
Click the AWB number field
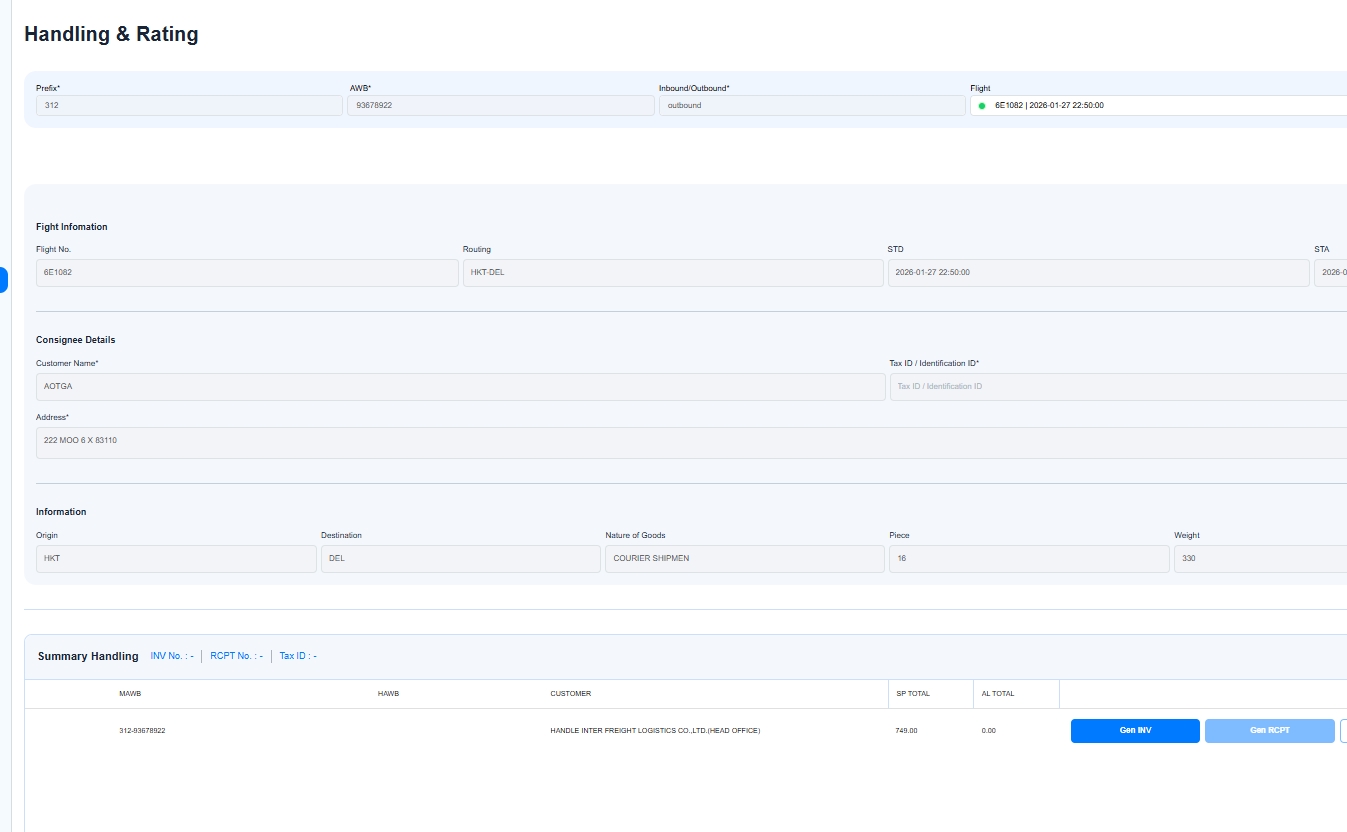click(500, 105)
